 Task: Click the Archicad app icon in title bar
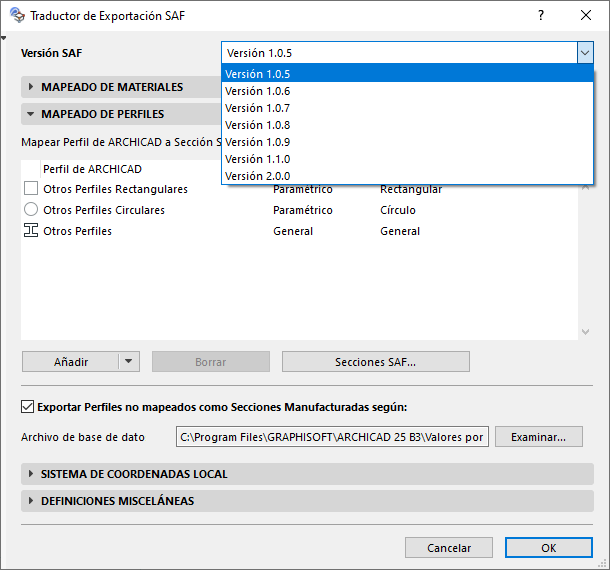[x=17, y=15]
